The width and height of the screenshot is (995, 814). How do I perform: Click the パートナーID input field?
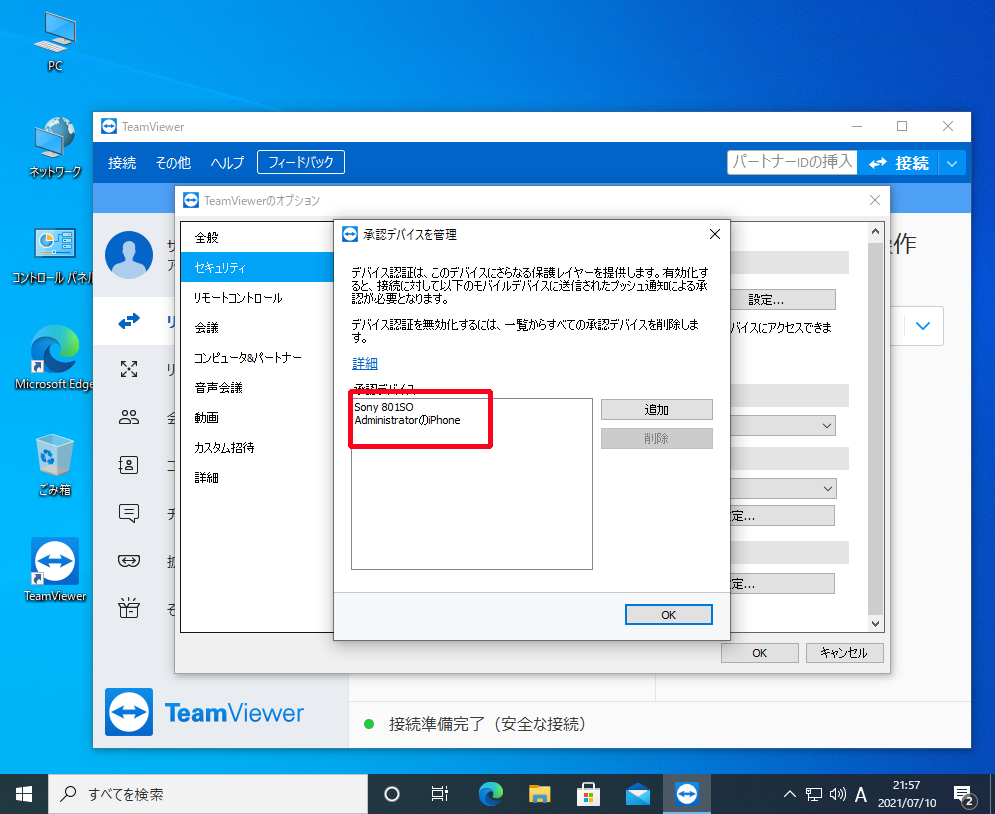point(791,162)
